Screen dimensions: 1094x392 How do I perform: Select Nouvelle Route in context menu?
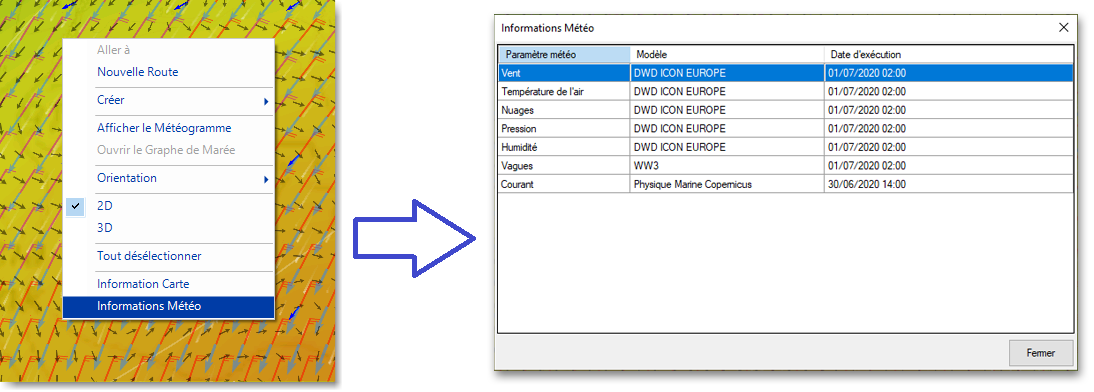[x=168, y=72]
